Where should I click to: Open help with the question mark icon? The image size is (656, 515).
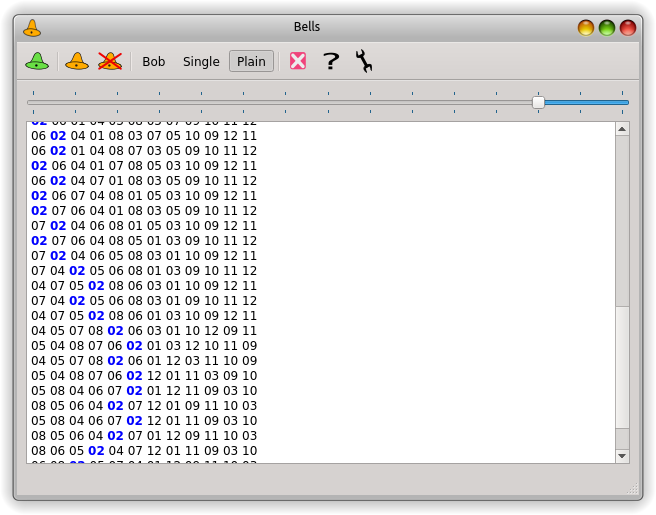tap(331, 61)
